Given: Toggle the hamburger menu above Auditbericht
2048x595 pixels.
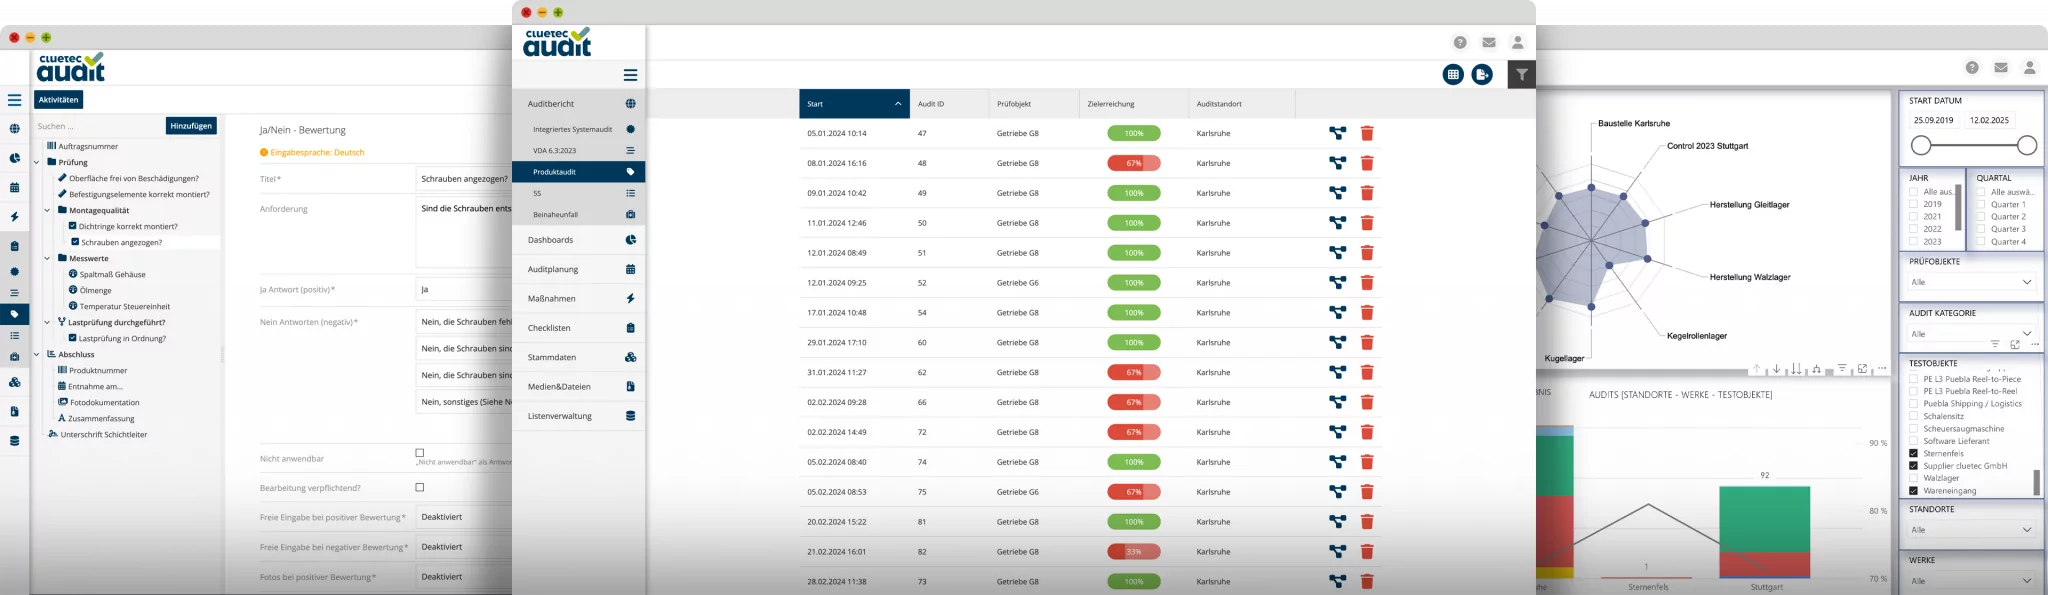Looking at the screenshot, I should point(630,75).
